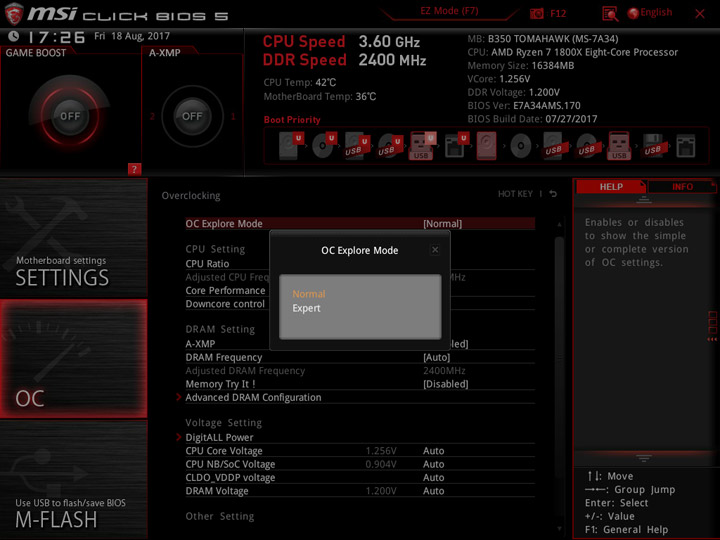Open CPU NB/SoC Voltage Auto setting
The width and height of the screenshot is (720, 540).
(x=433, y=464)
